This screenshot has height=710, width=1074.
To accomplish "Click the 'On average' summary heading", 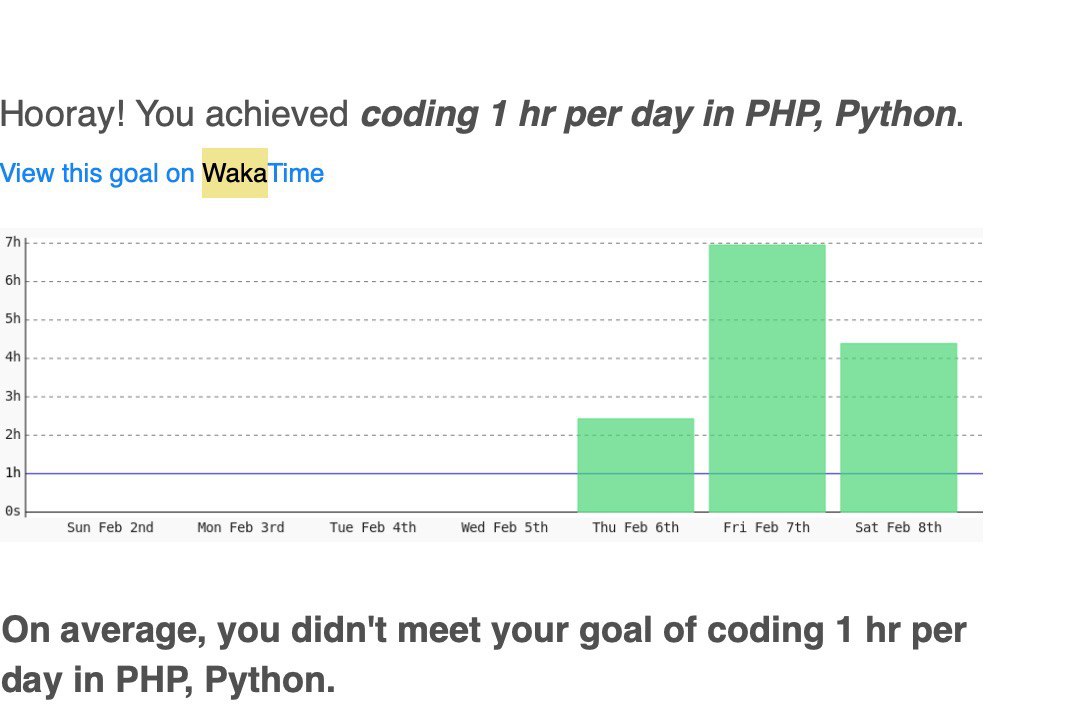I will 484,655.
